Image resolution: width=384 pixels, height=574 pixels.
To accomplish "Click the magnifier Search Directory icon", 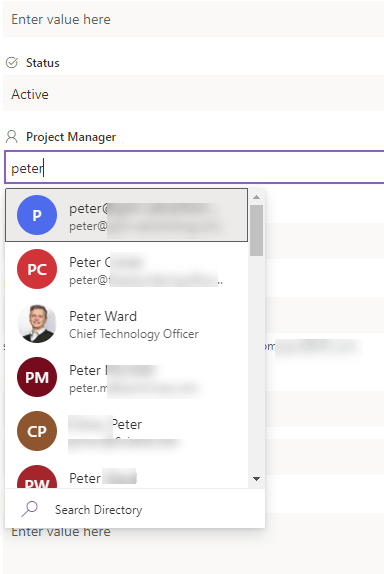I will pyautogui.click(x=30, y=509).
